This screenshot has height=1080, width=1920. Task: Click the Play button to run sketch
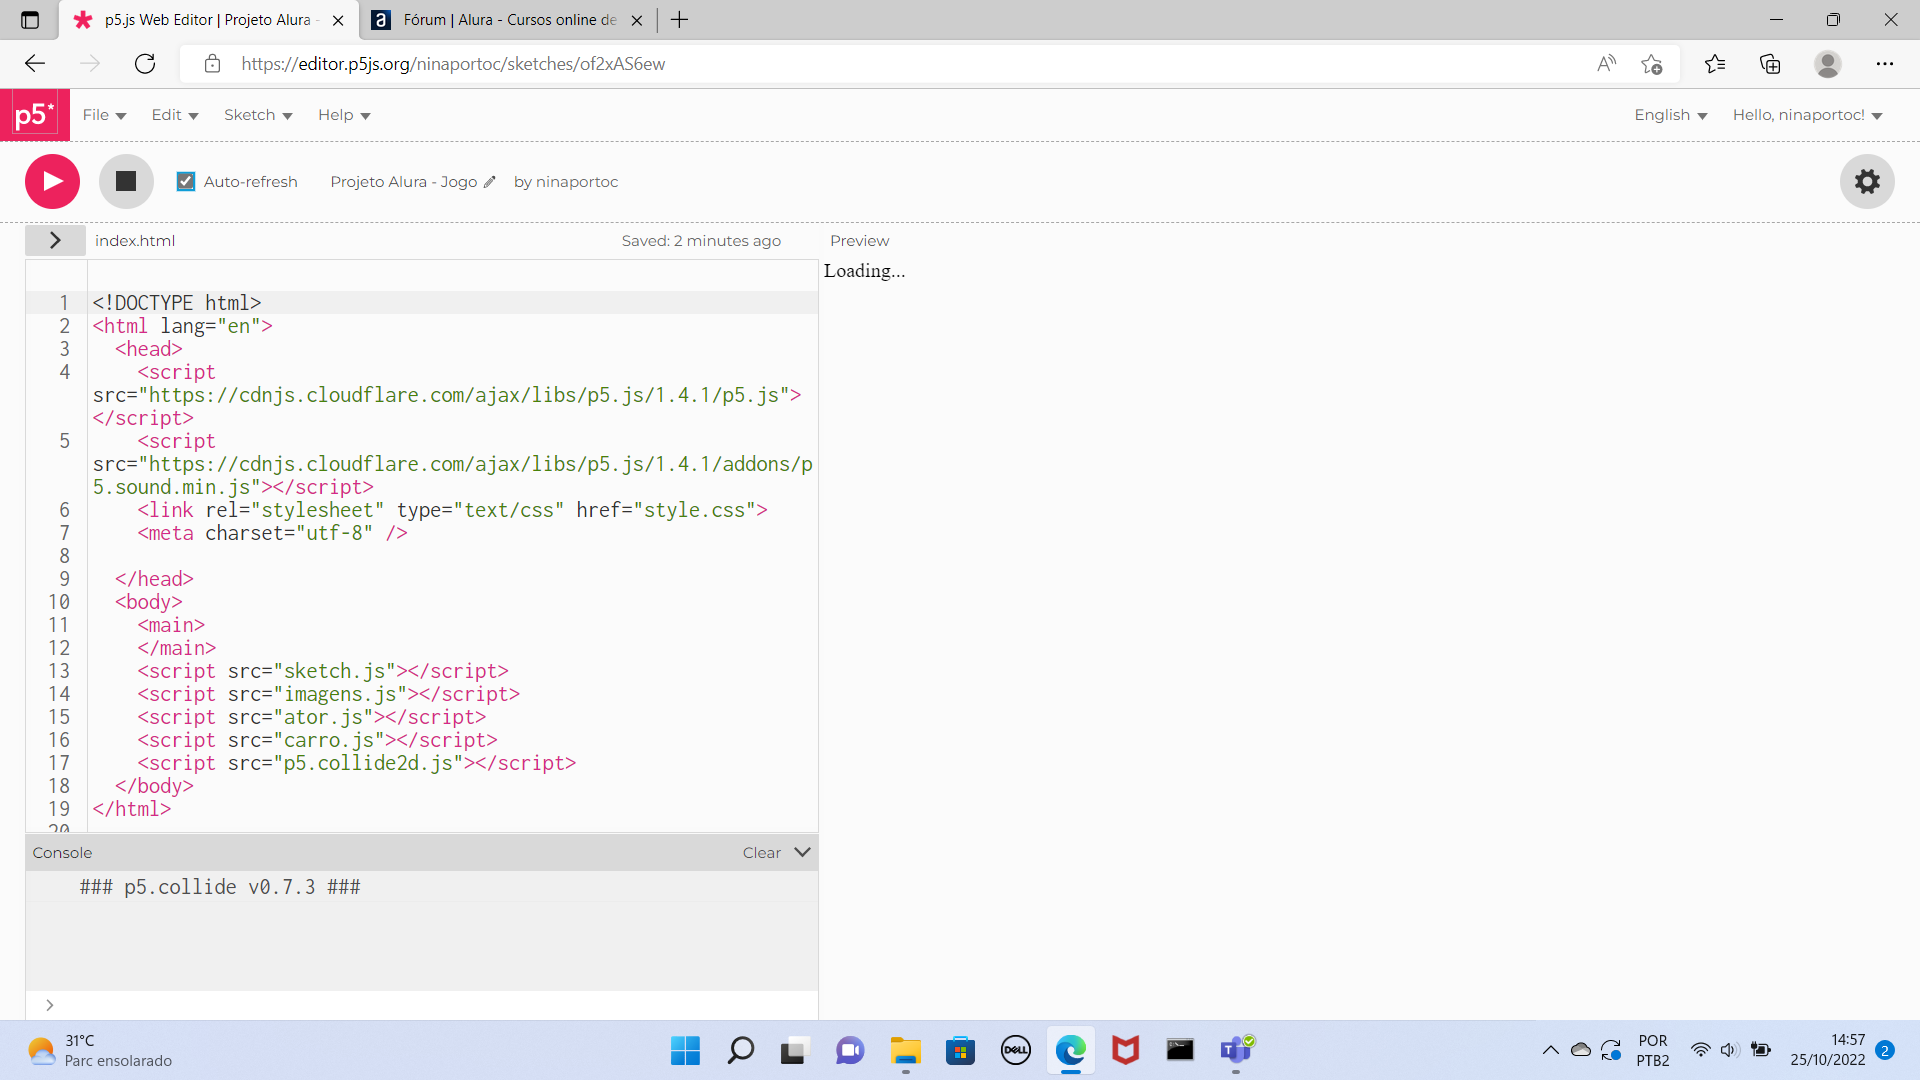(x=54, y=181)
